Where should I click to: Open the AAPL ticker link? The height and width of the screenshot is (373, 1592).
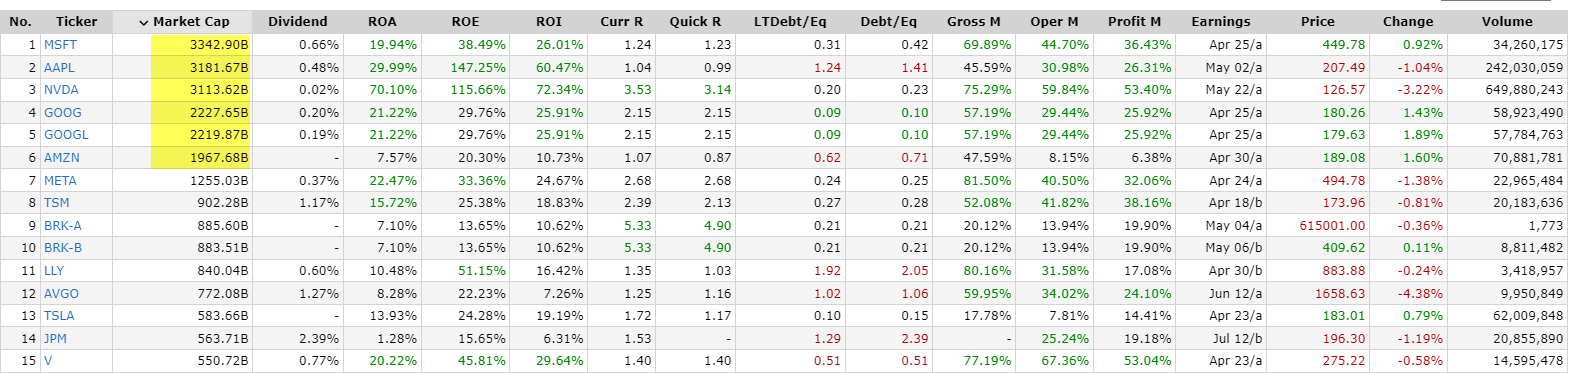coord(59,68)
